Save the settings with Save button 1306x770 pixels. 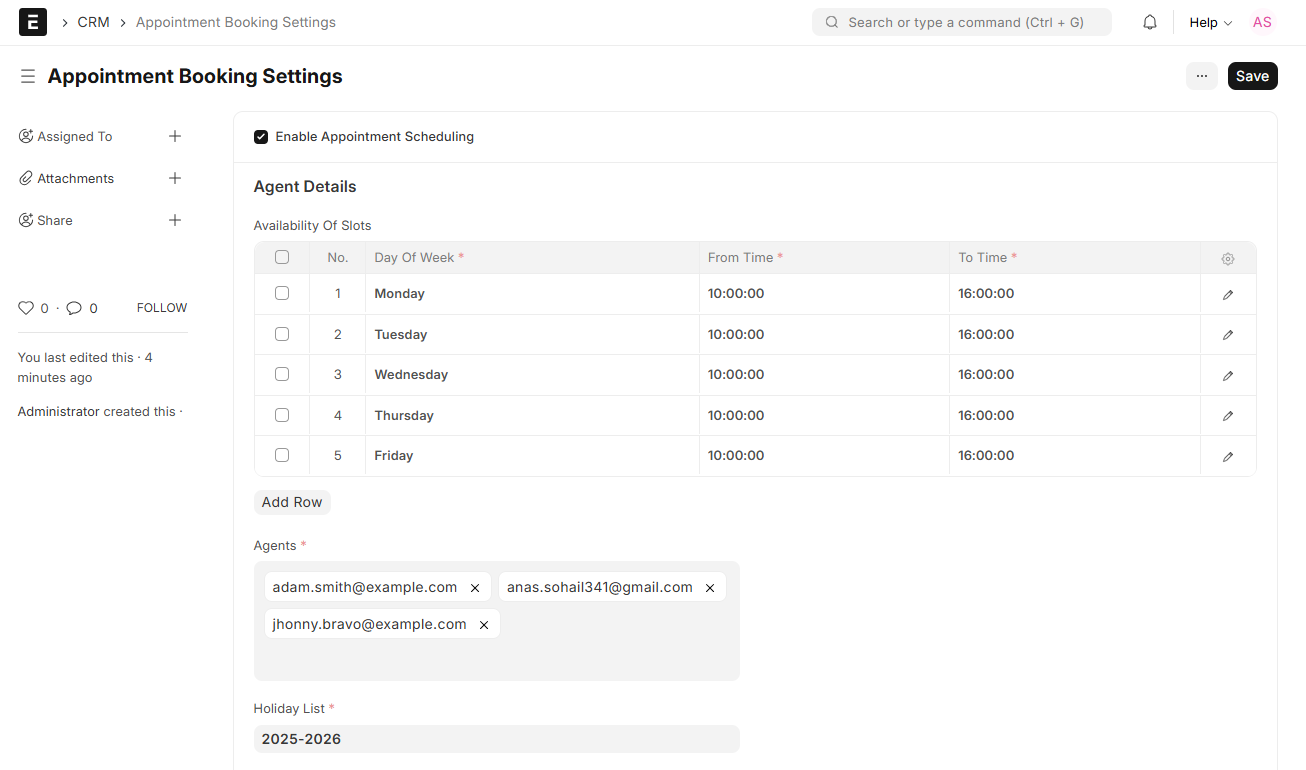[1252, 76]
